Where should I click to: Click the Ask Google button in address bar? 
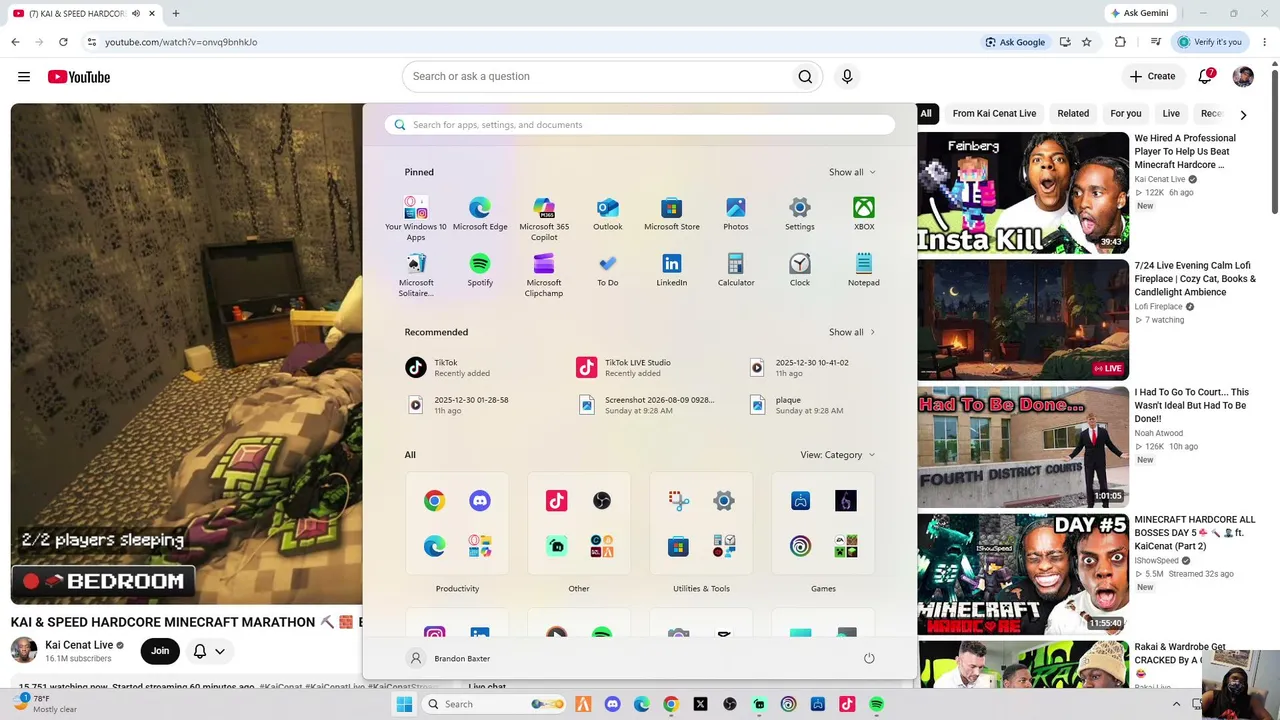[x=1015, y=42]
